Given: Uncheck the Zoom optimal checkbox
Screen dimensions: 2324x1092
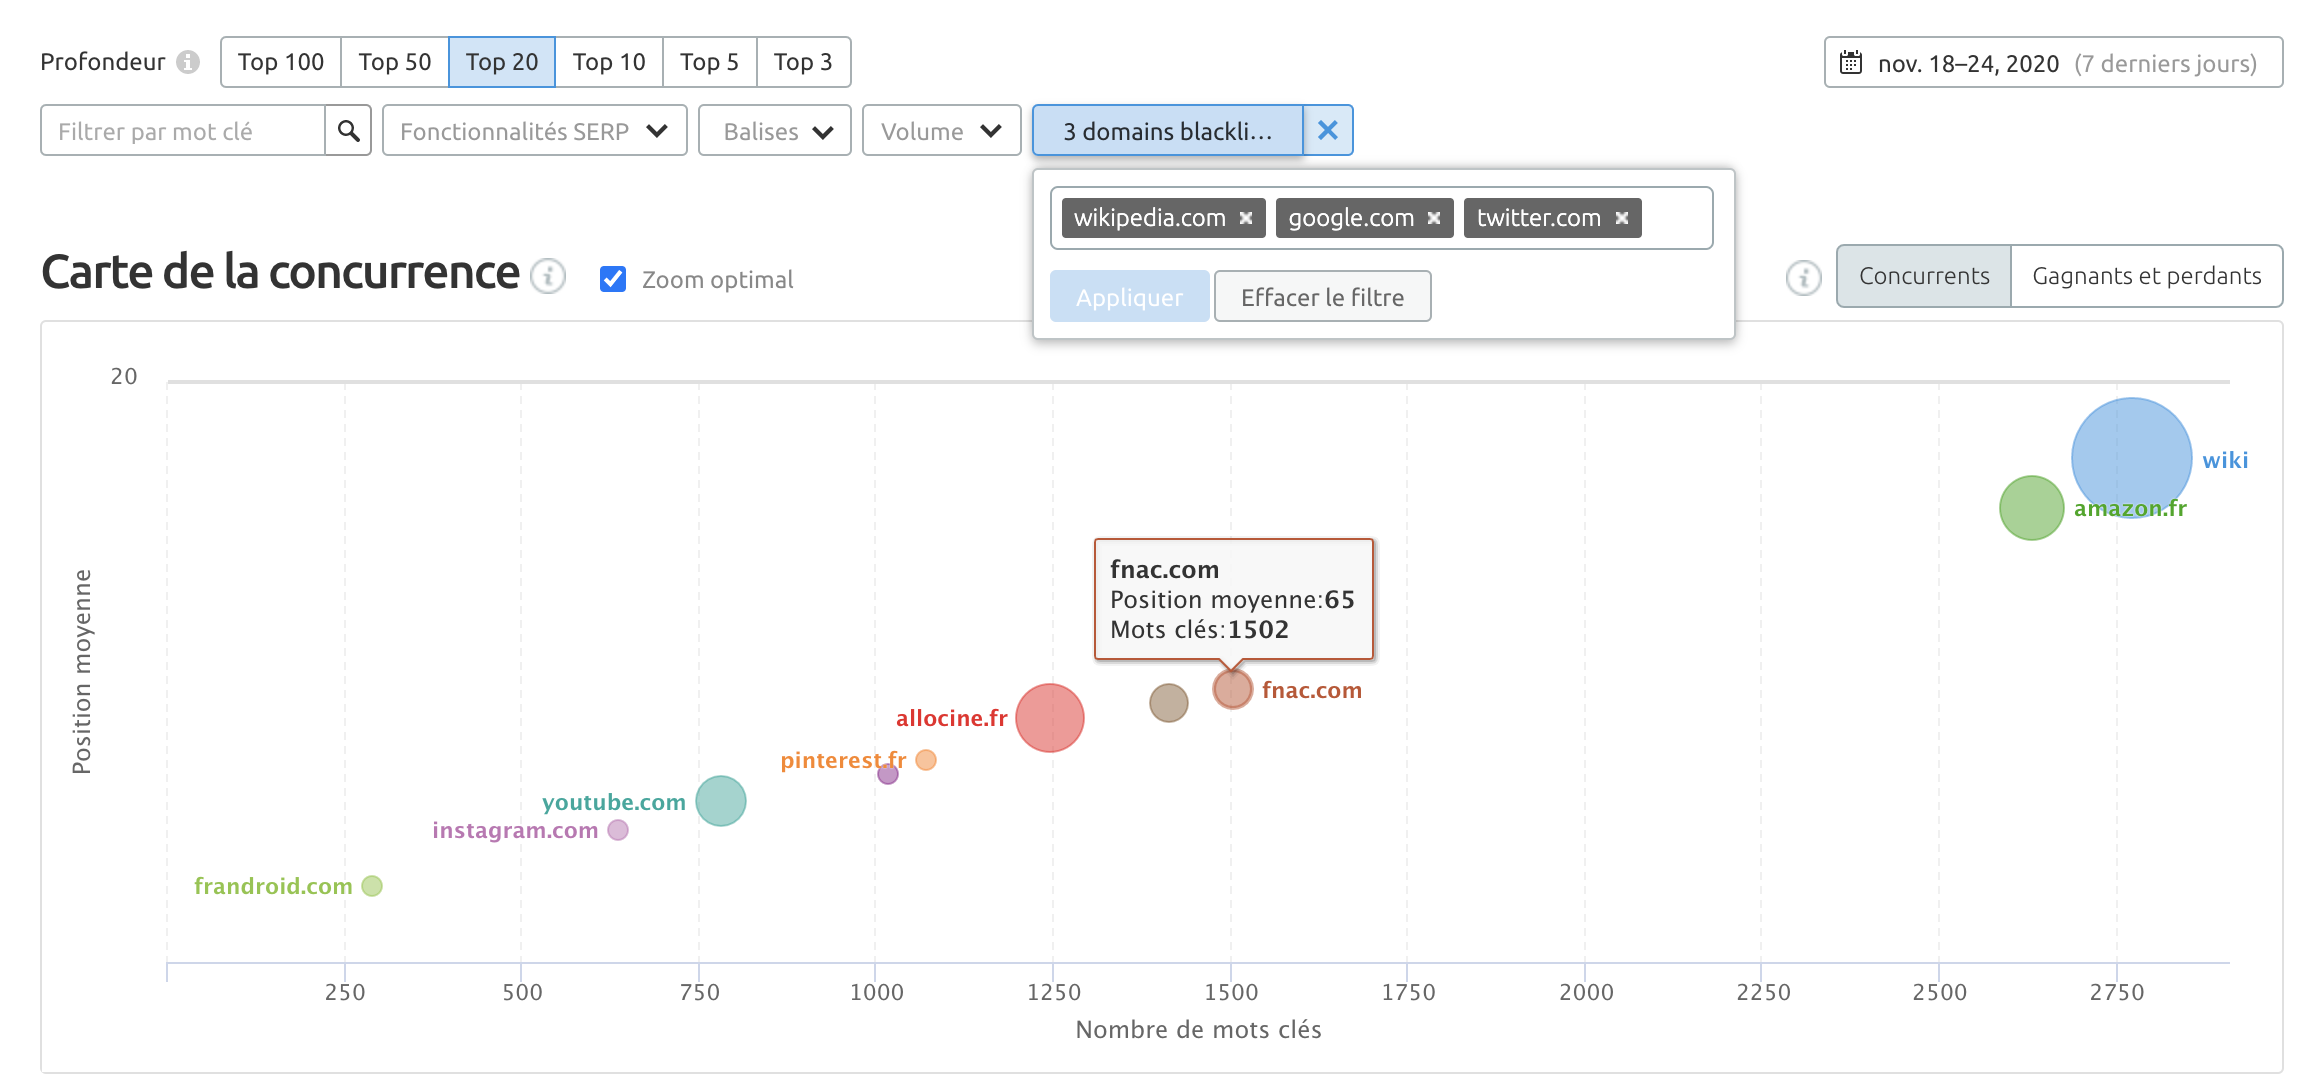Looking at the screenshot, I should coord(613,279).
